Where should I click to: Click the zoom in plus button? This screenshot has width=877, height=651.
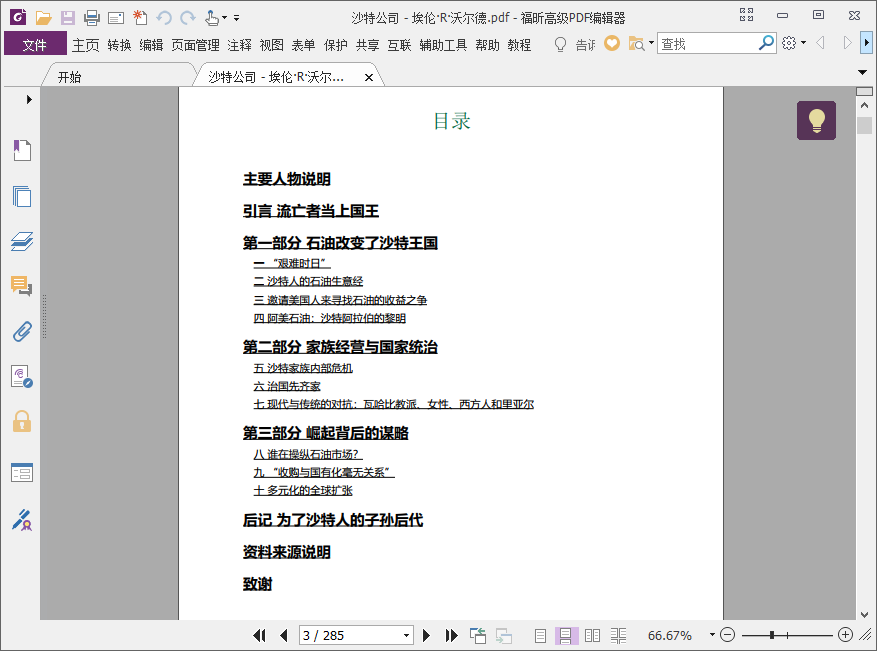[845, 635]
